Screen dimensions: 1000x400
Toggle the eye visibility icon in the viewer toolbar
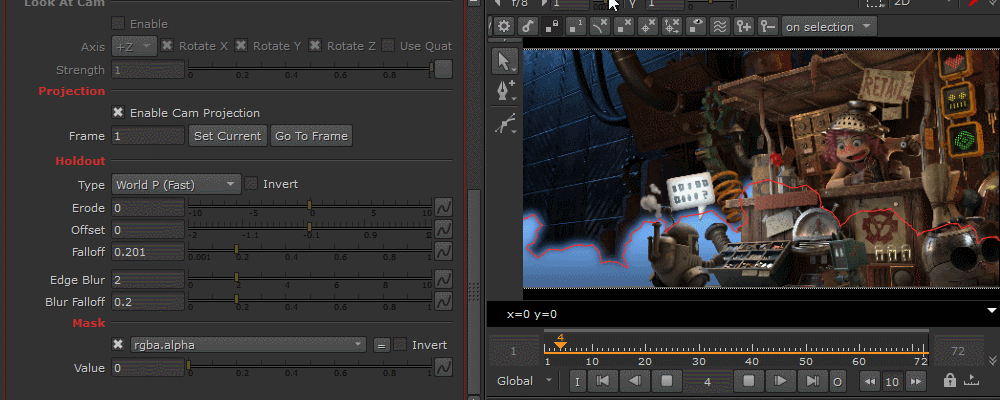point(696,26)
